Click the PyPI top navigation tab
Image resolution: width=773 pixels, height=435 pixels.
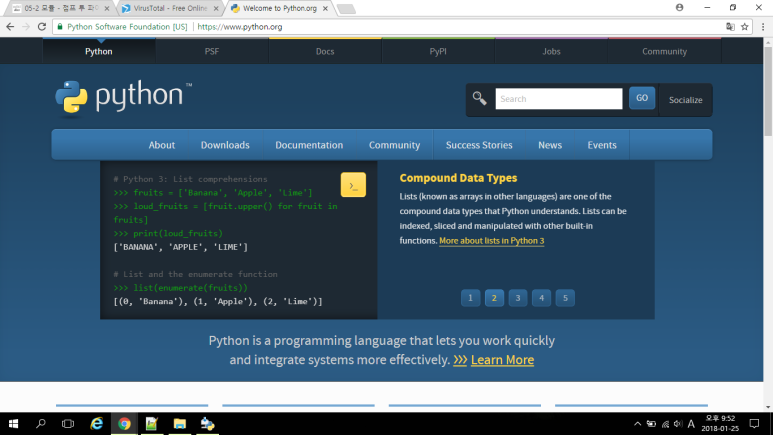coord(438,51)
